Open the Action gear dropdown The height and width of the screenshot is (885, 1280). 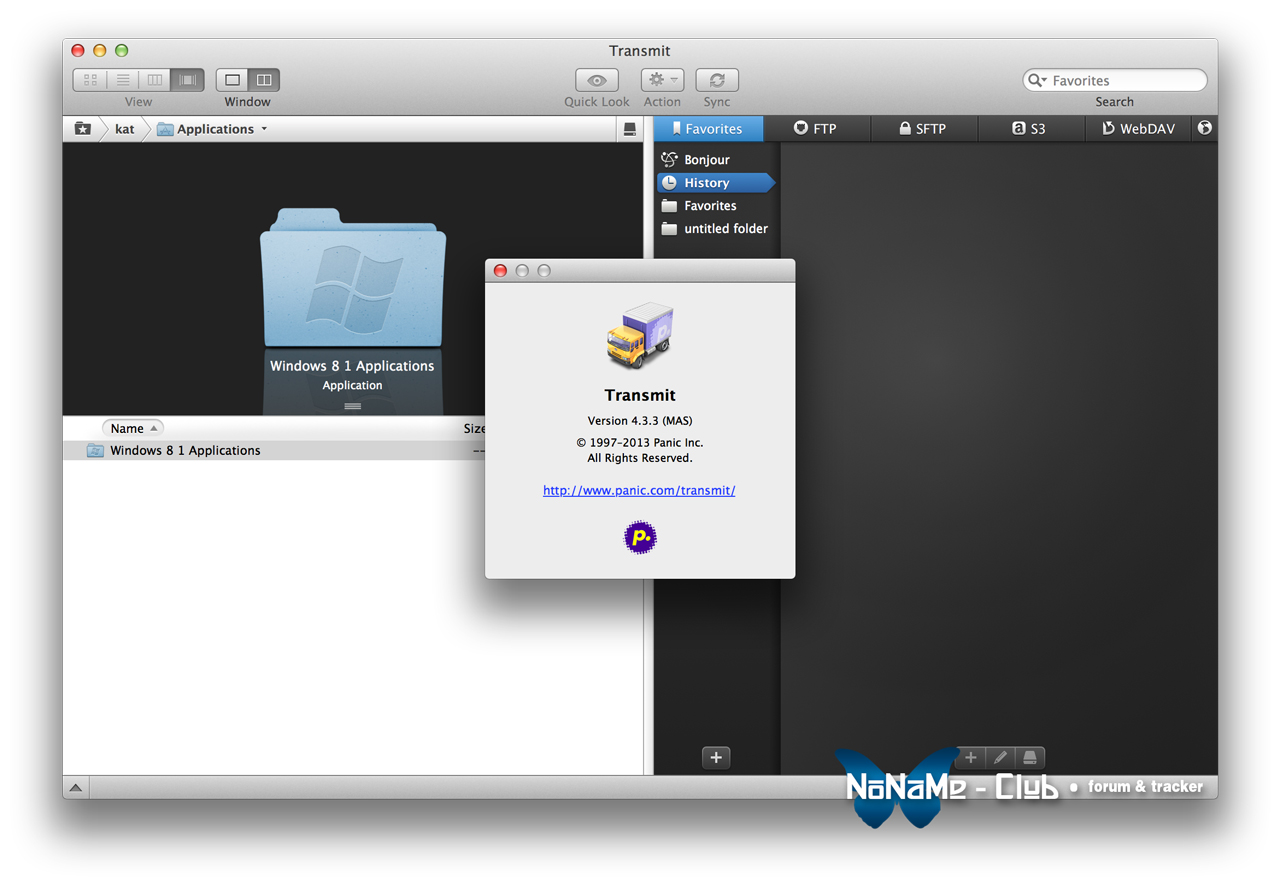pos(661,80)
